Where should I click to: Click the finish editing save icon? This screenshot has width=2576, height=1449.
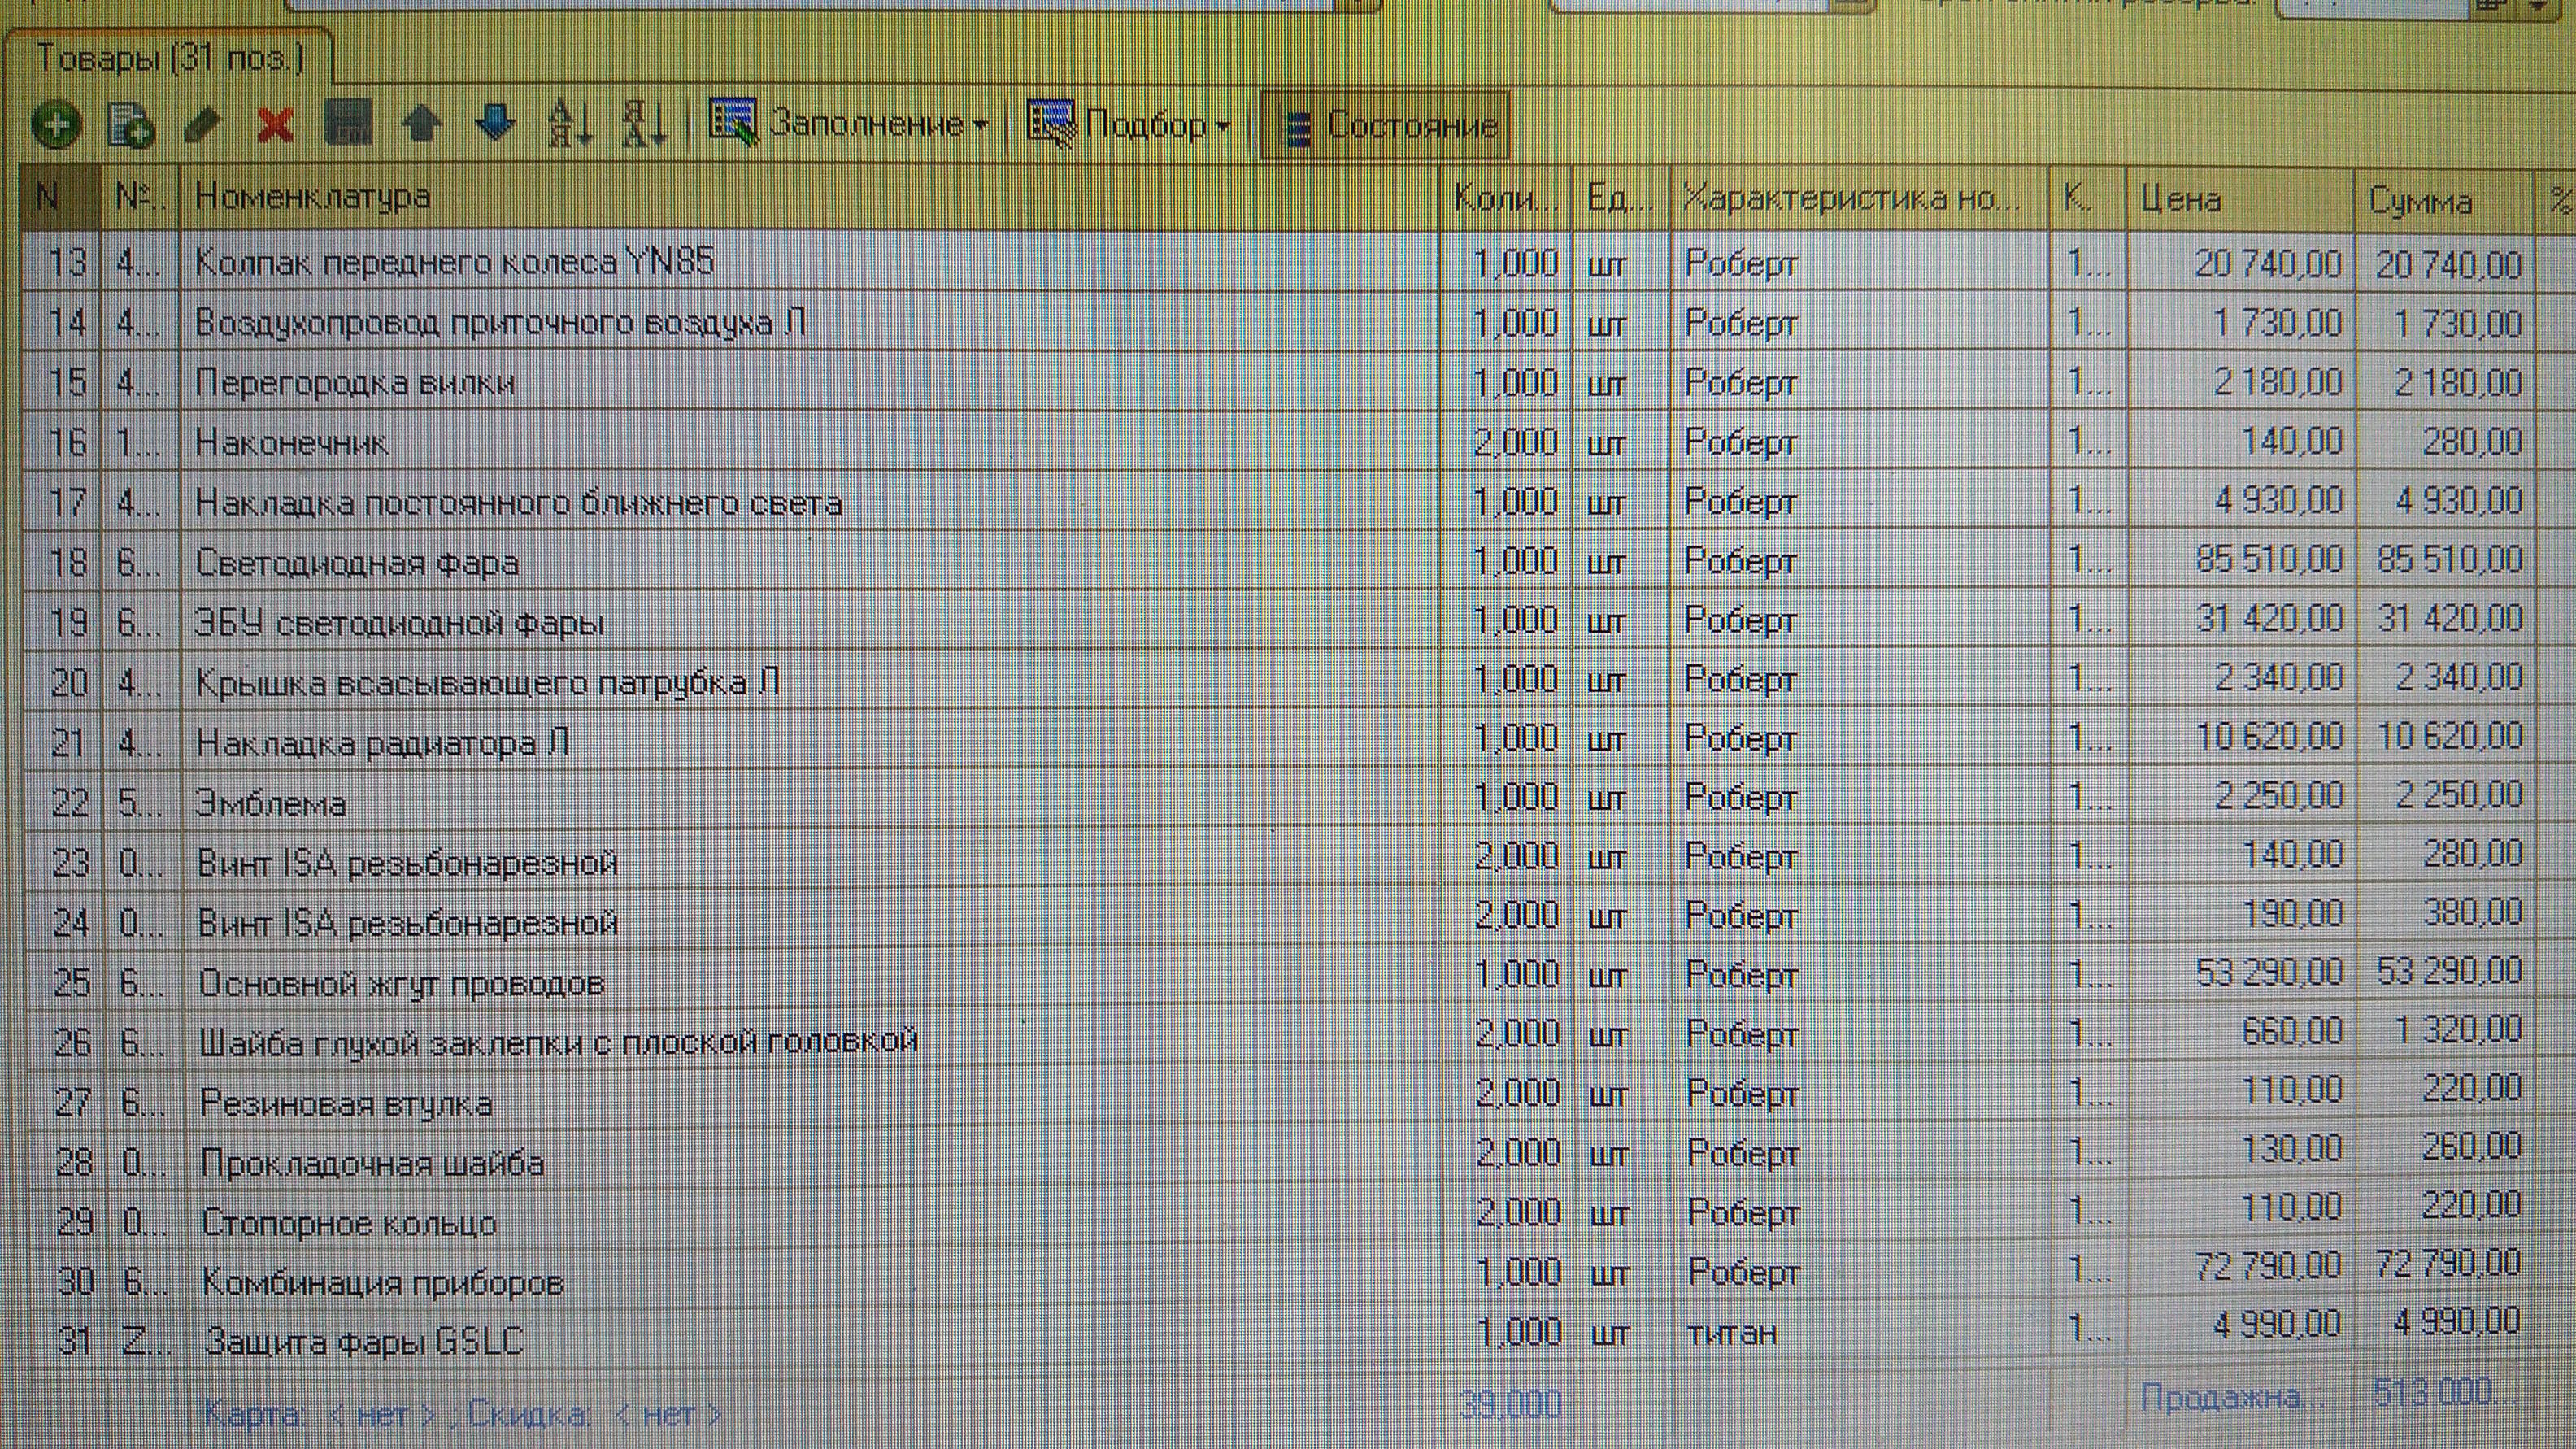pyautogui.click(x=349, y=124)
